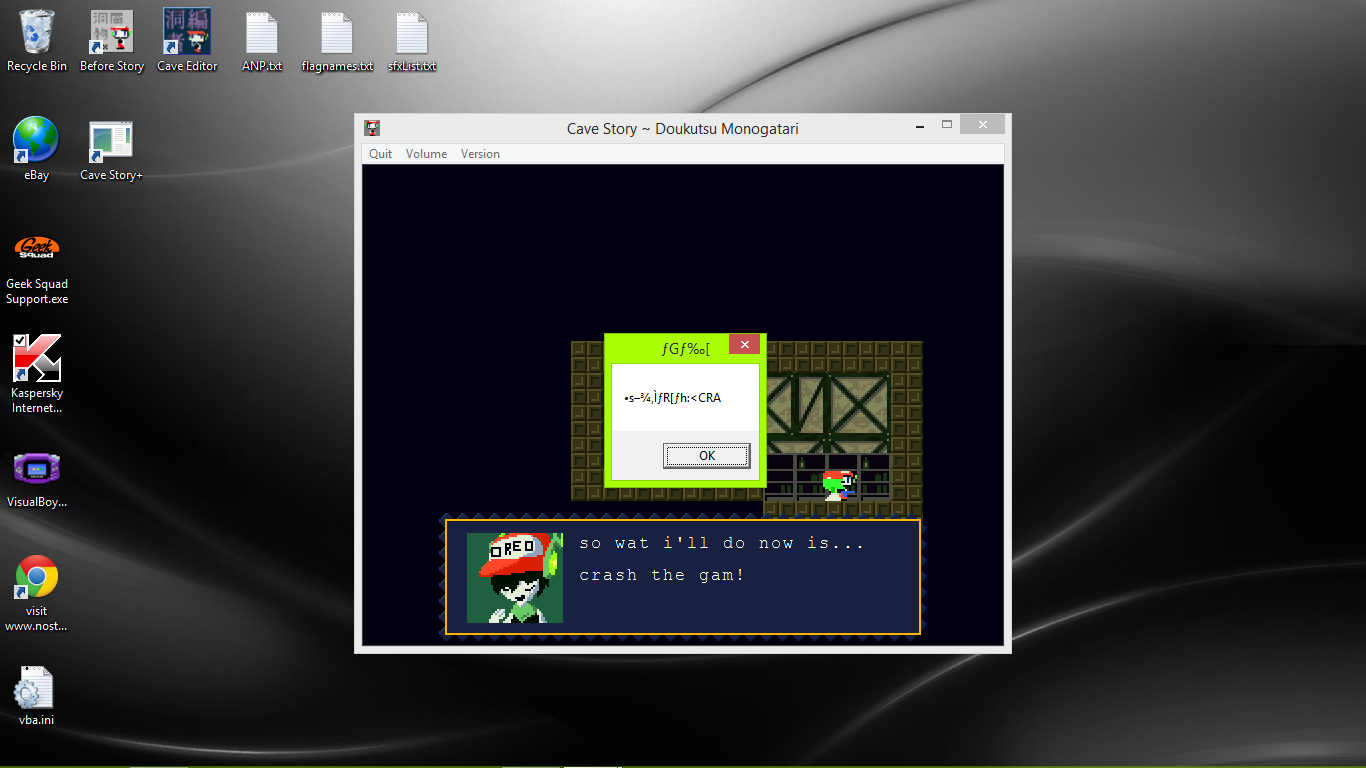Close the green error dialog
This screenshot has height=768, width=1366.
click(744, 344)
